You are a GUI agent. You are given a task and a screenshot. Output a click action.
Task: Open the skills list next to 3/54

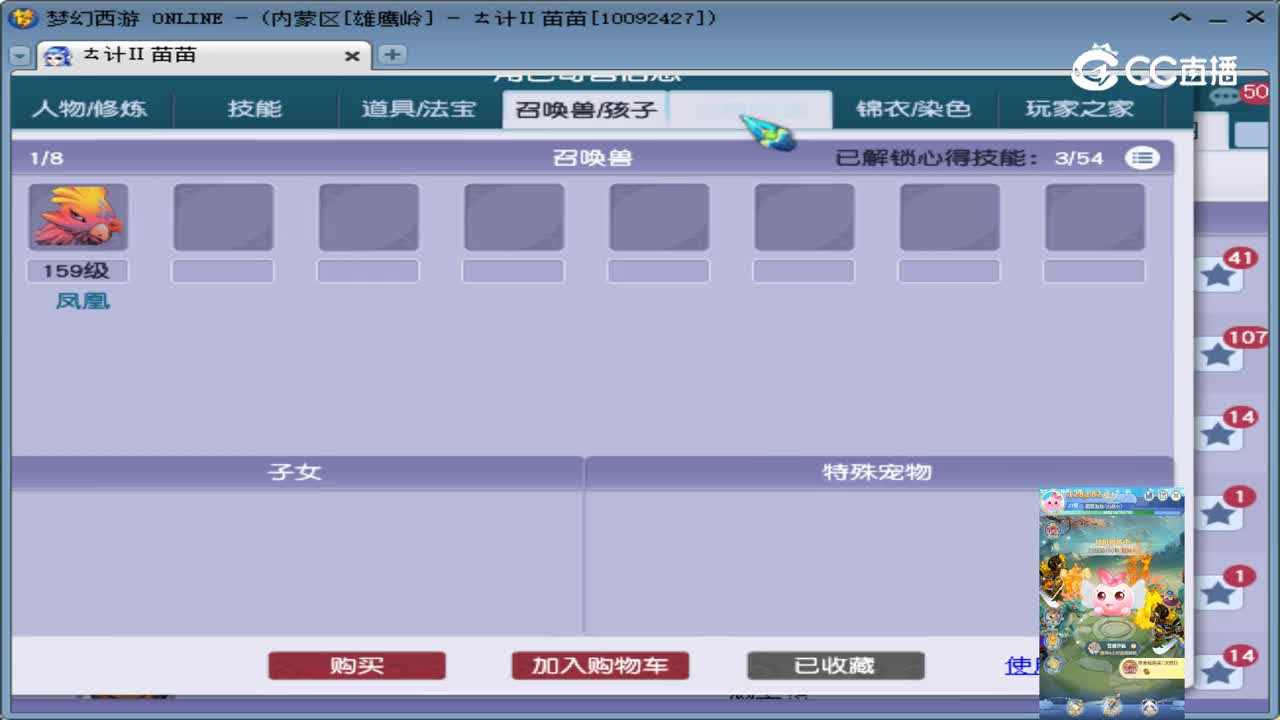pyautogui.click(x=1141, y=158)
